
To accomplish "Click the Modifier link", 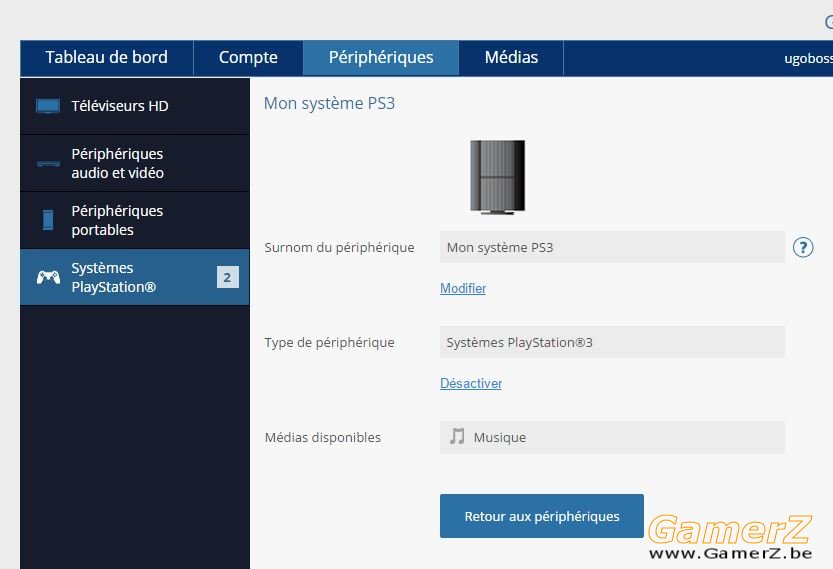I will coord(463,288).
